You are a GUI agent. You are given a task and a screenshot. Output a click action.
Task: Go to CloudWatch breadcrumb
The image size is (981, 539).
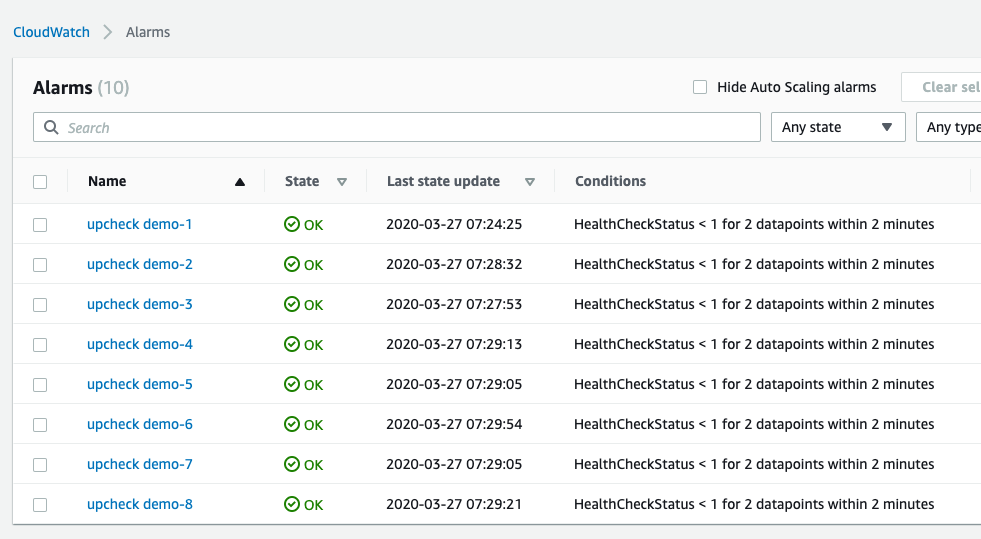coord(51,32)
